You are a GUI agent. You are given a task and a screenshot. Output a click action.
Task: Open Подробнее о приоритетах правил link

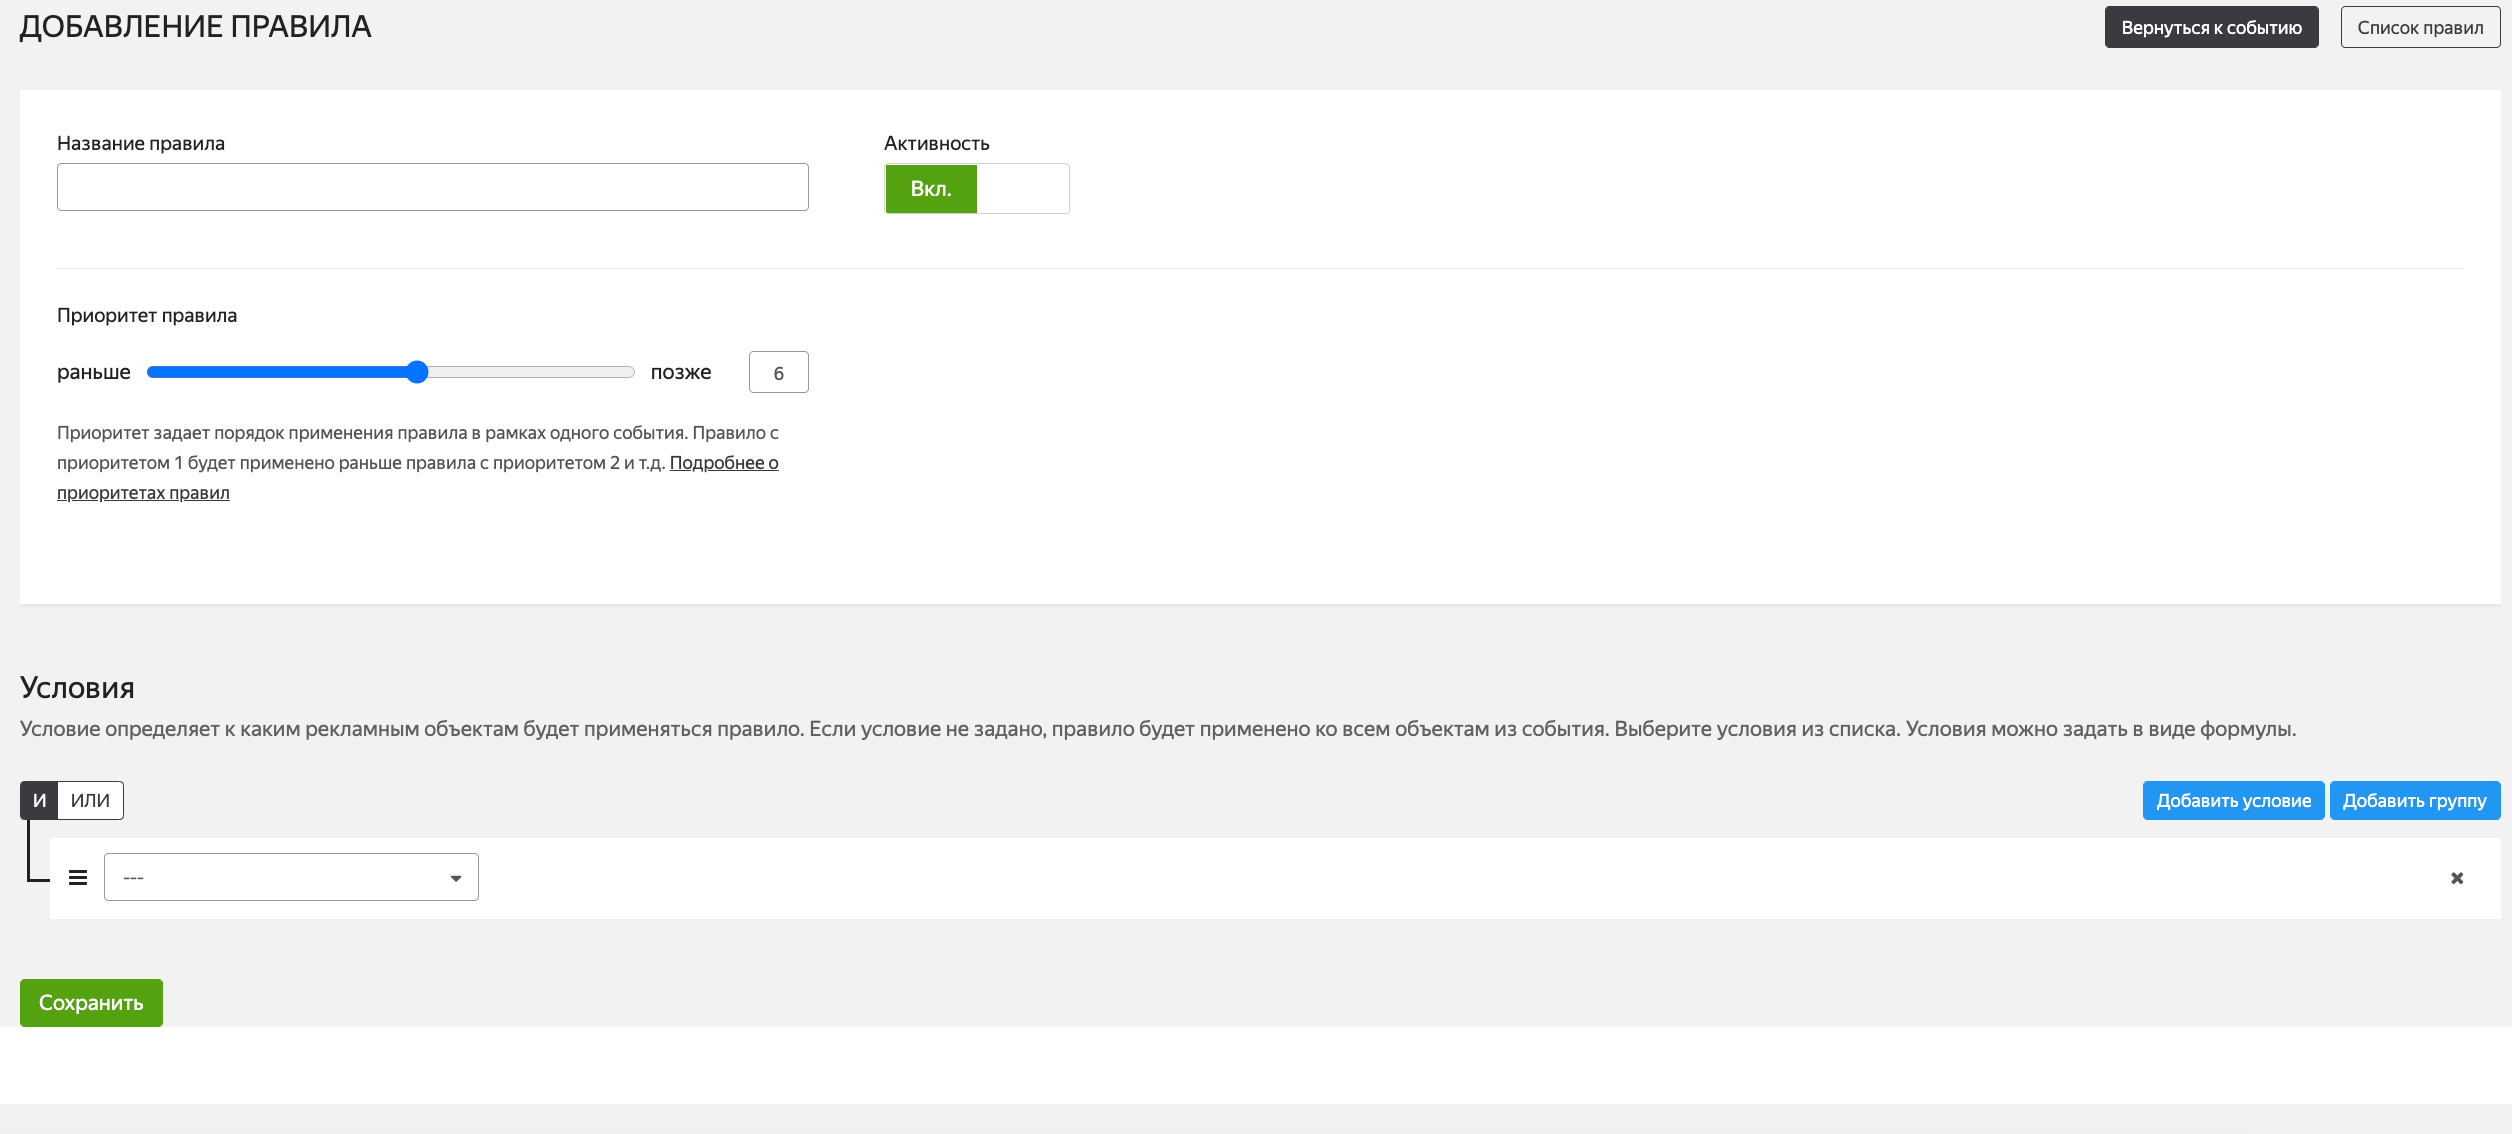723,463
